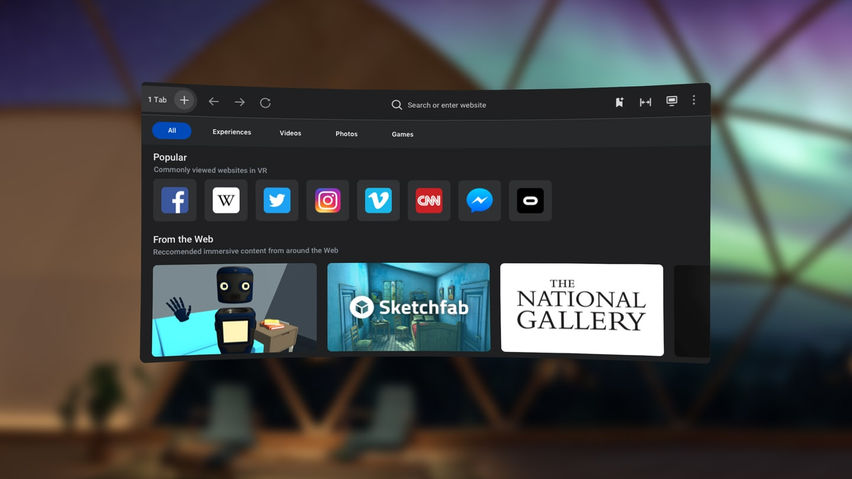Go back with the left arrow
The height and width of the screenshot is (479, 852).
click(x=214, y=102)
